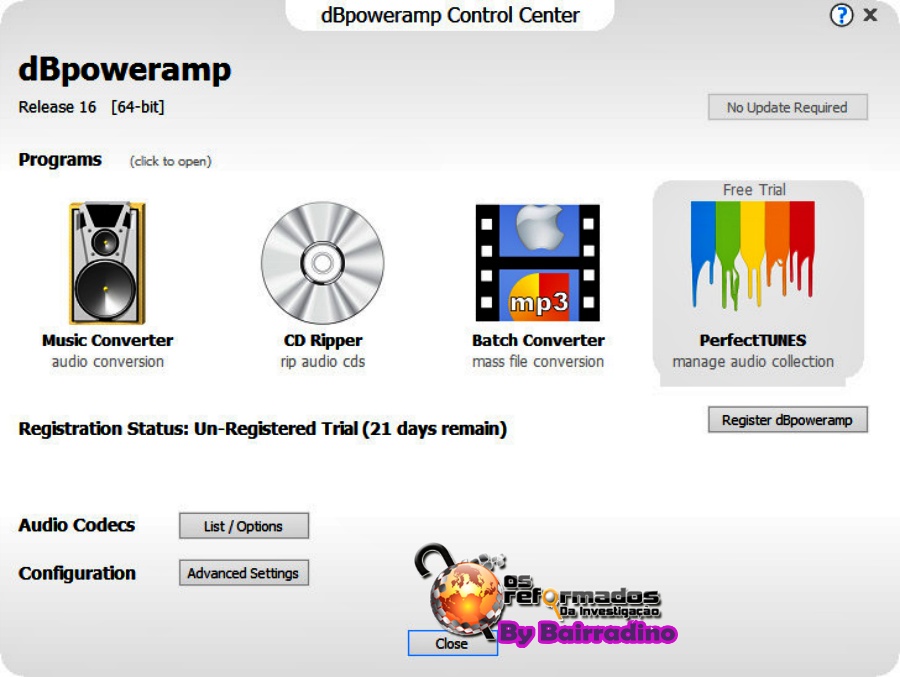Click 'rip audio cds' caption
This screenshot has width=900, height=677.
point(323,362)
